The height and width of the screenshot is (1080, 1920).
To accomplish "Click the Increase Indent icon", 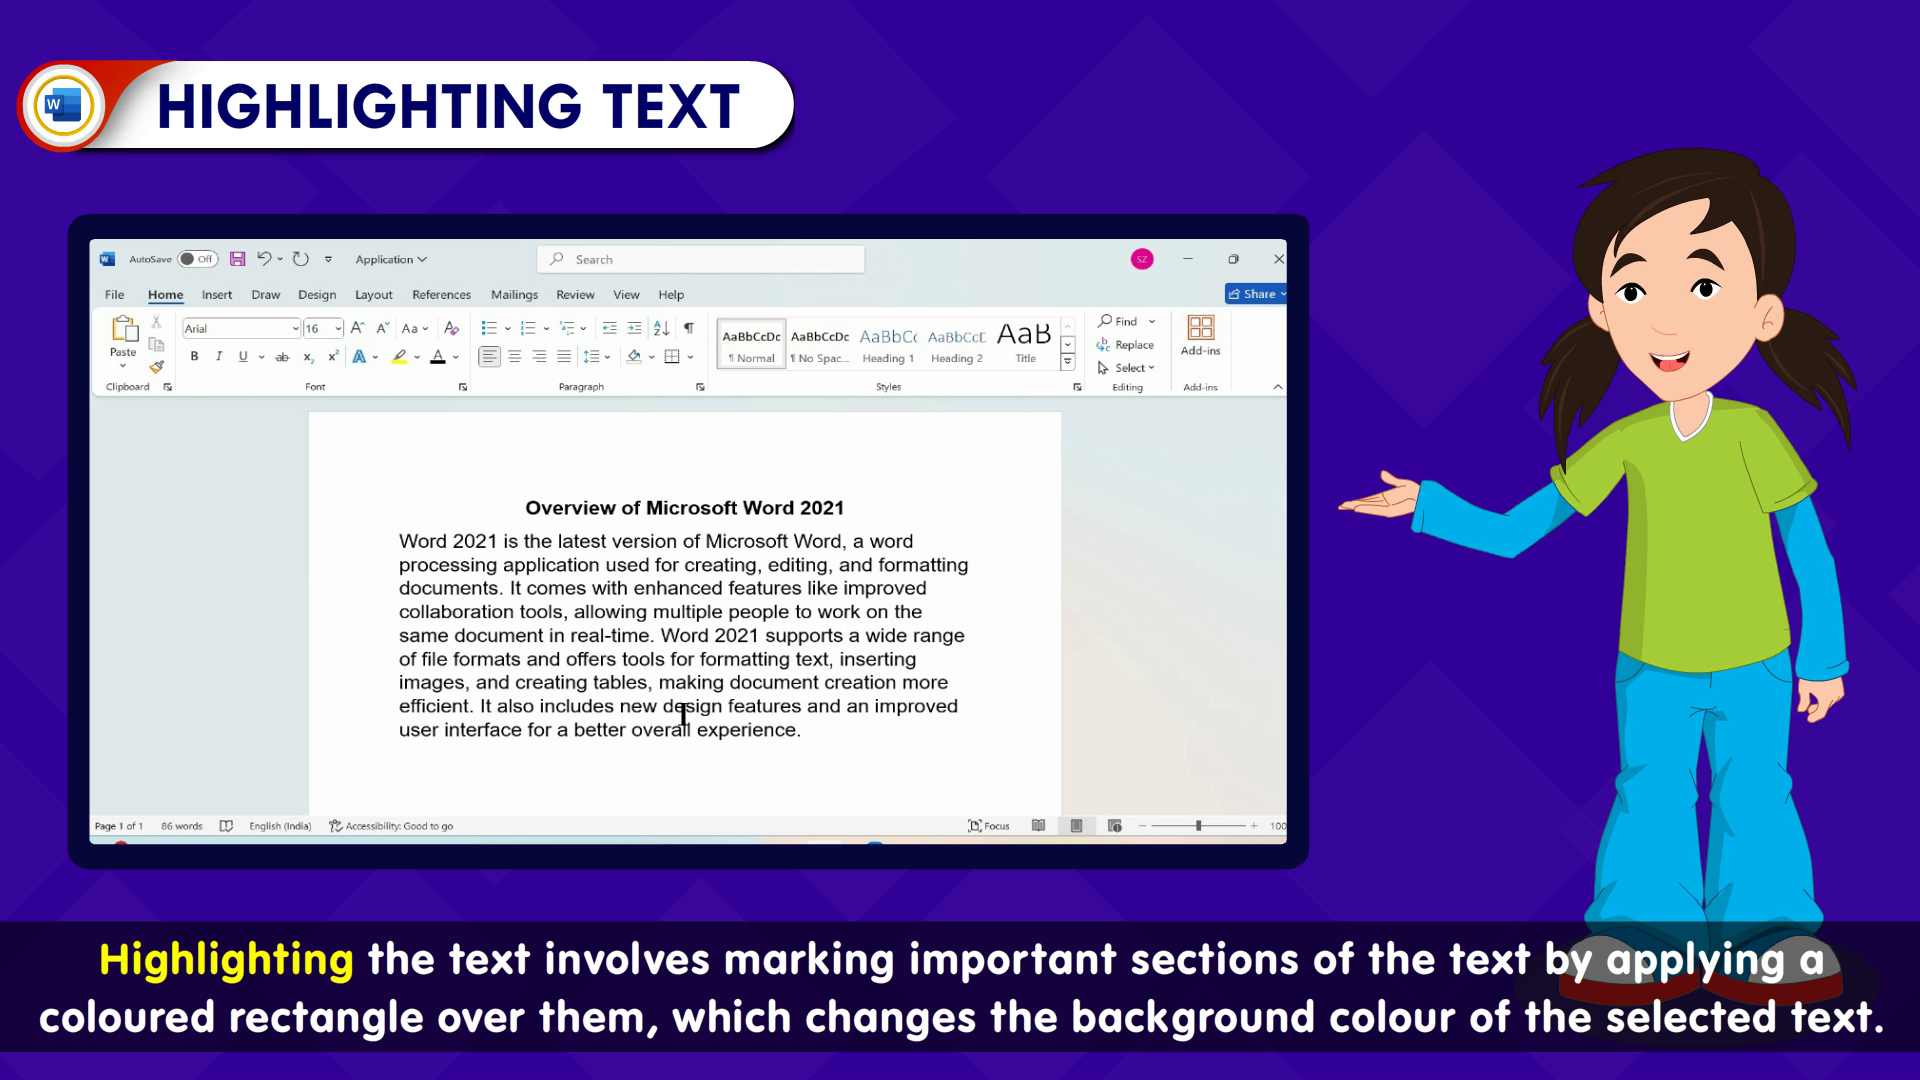I will (634, 328).
